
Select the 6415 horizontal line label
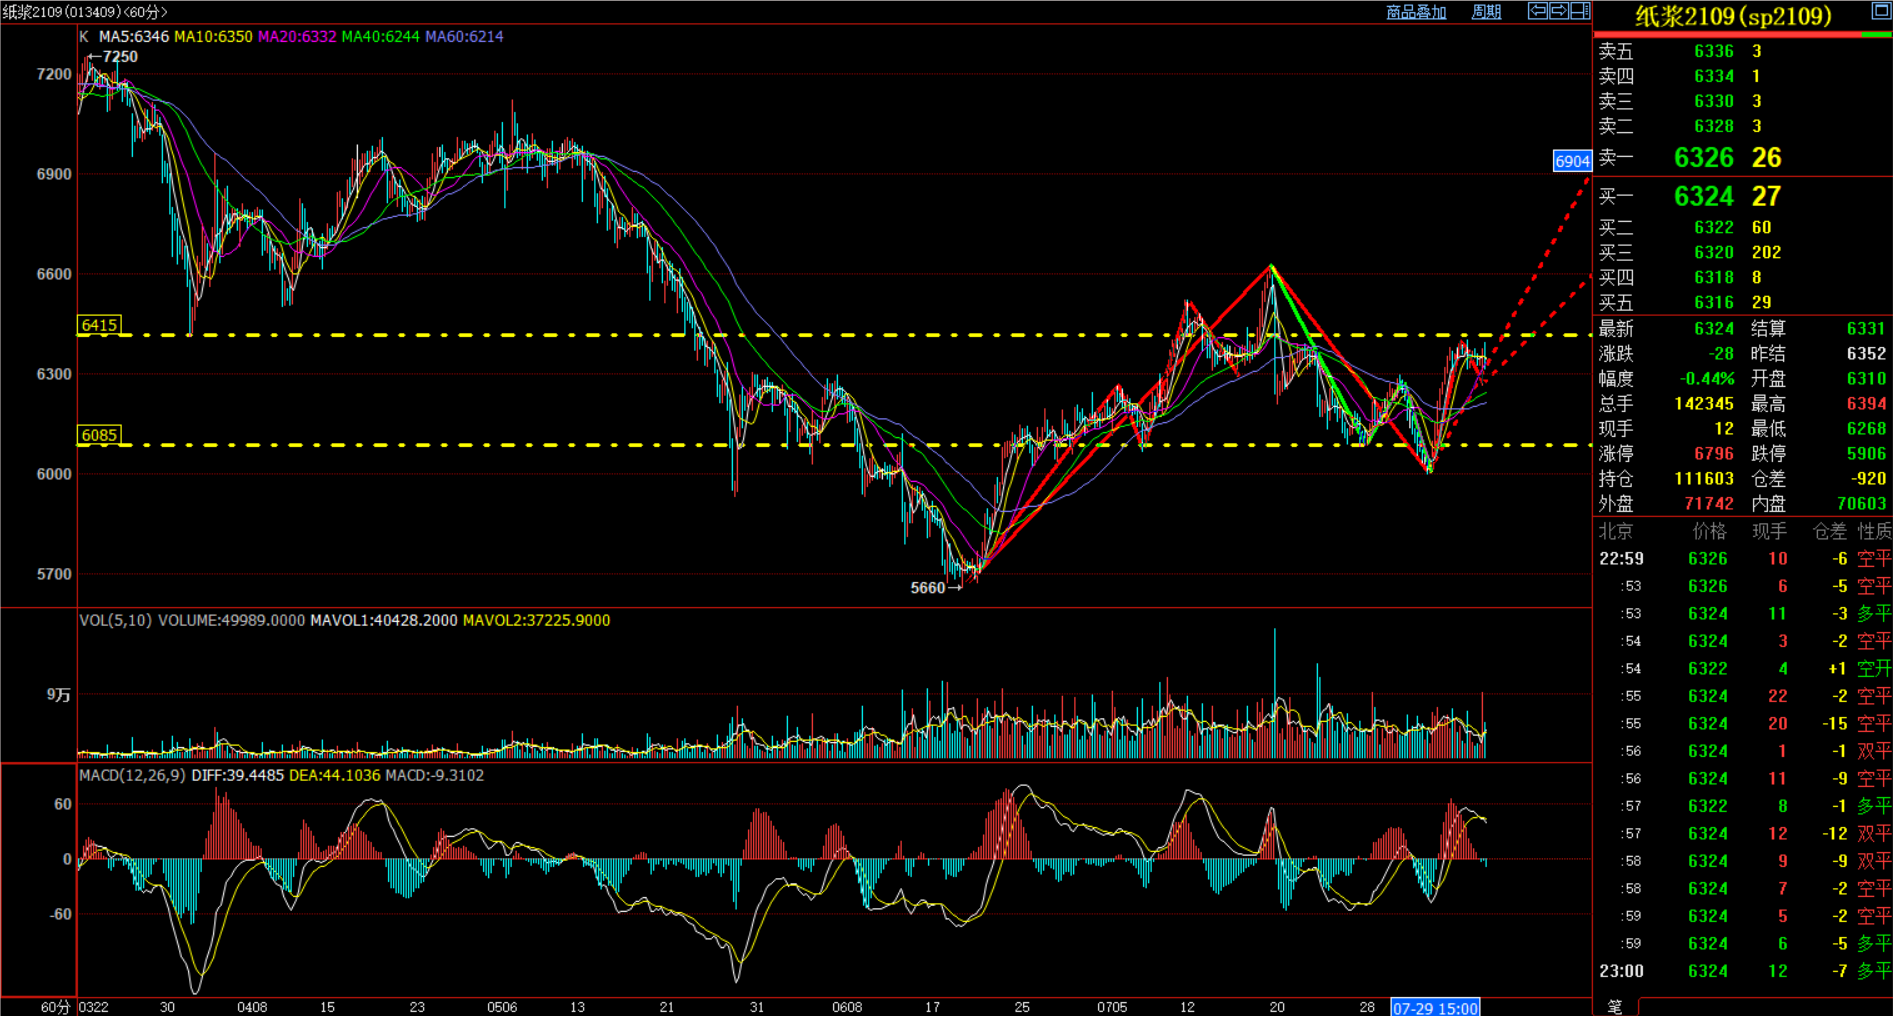tap(99, 325)
